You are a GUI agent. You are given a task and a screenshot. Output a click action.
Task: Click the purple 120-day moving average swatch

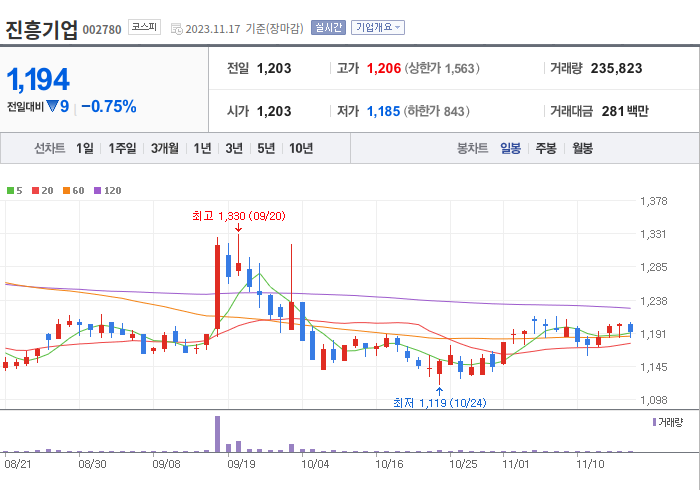coord(97,191)
